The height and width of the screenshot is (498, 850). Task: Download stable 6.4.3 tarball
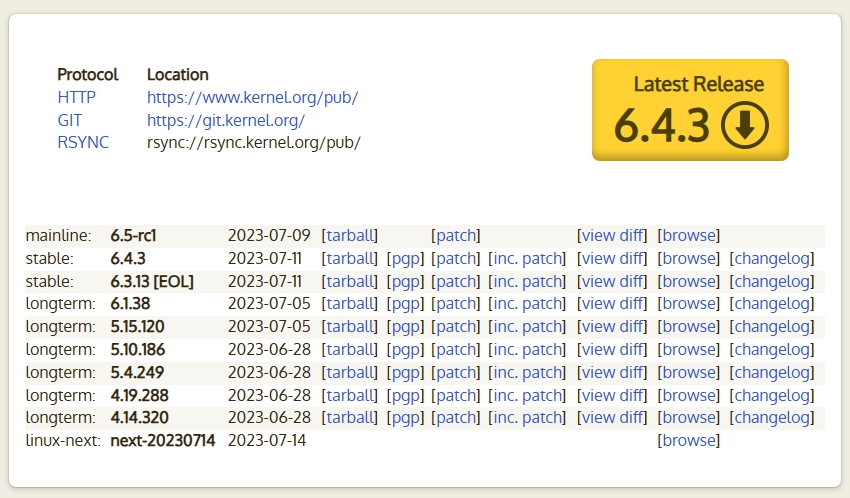(x=350, y=258)
